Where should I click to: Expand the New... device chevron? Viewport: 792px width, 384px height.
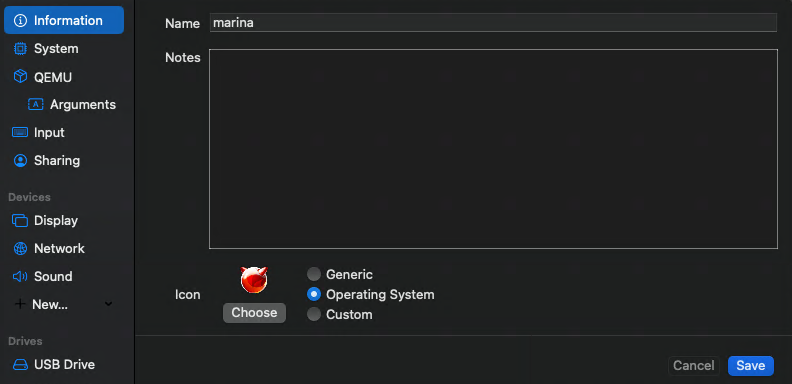[108, 304]
